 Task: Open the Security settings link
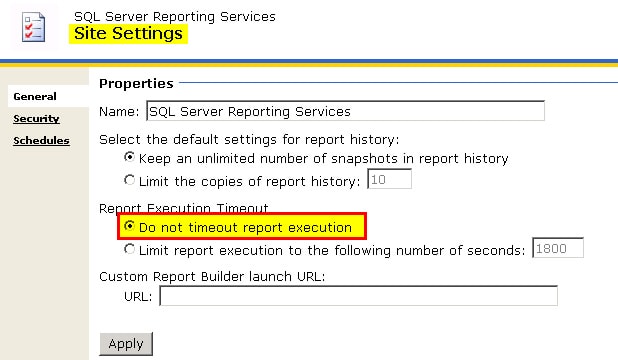click(36, 118)
